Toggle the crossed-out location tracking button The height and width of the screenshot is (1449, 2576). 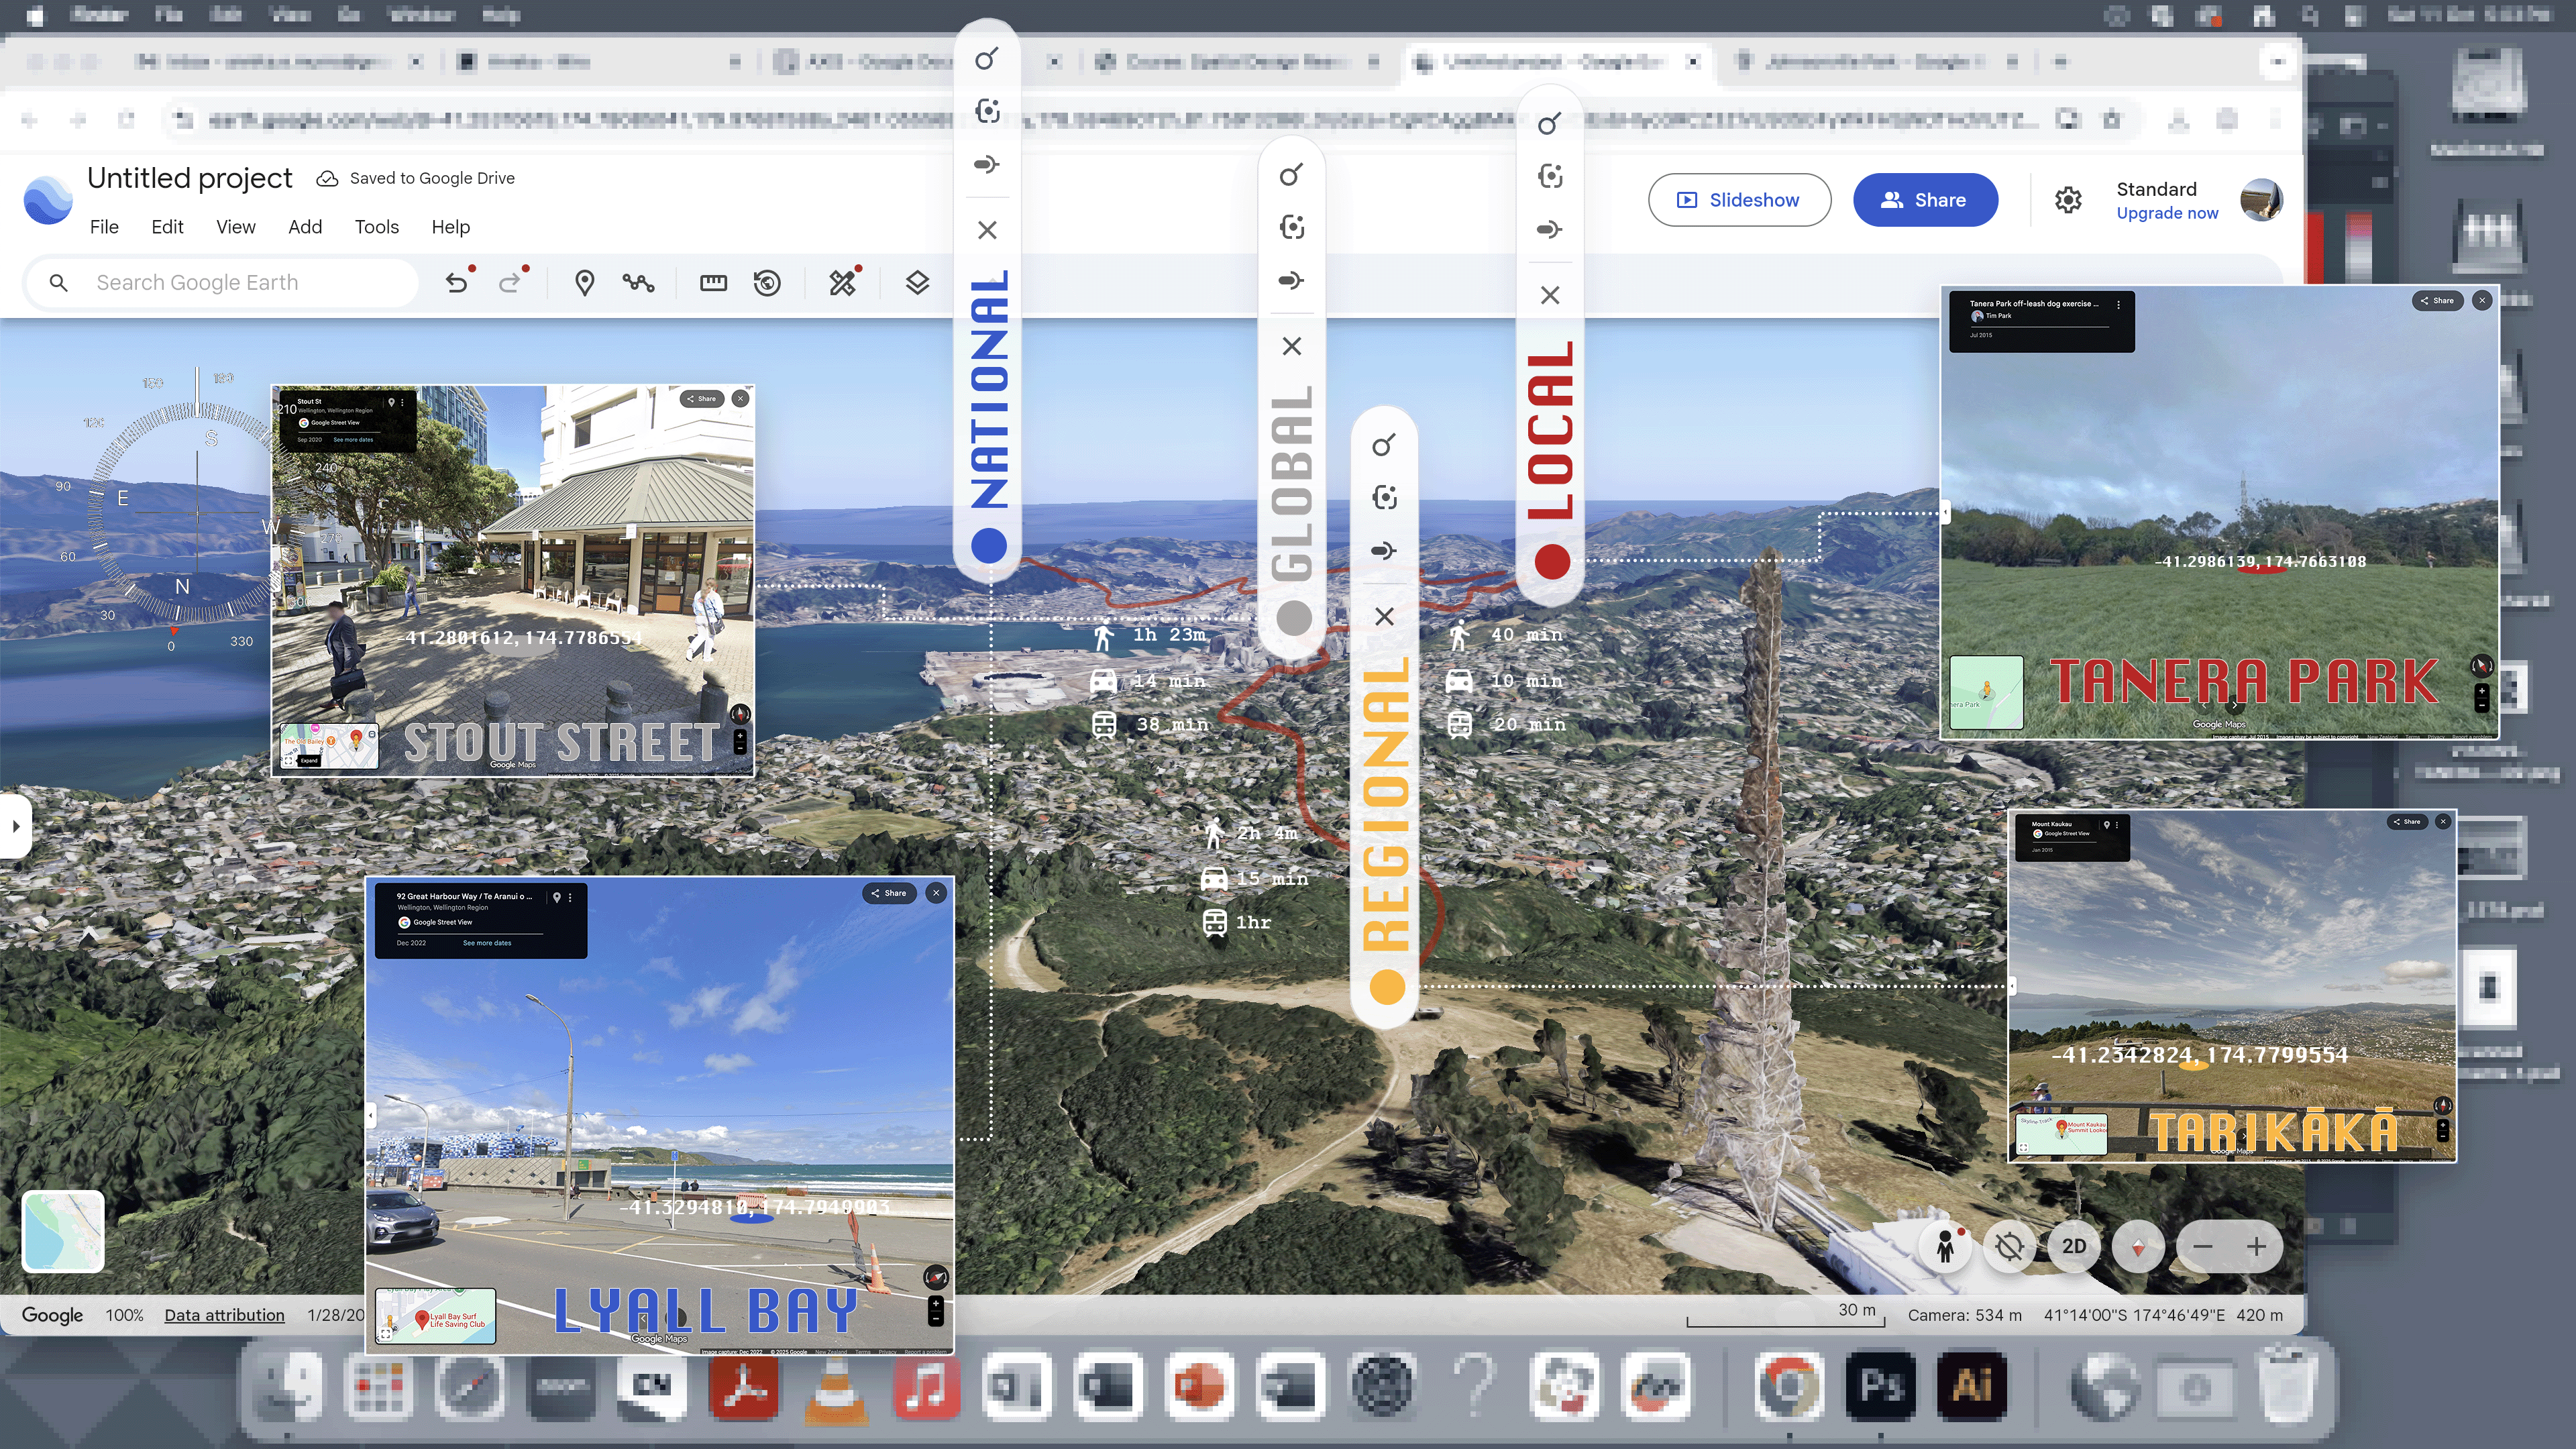pyautogui.click(x=2009, y=1246)
